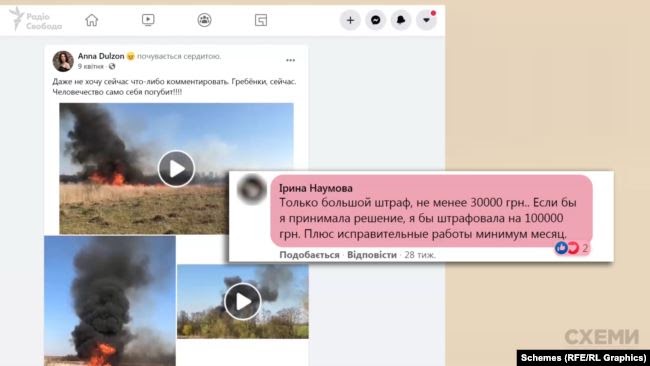Click the 9 квітня post date
The image size is (650, 366).
point(91,66)
